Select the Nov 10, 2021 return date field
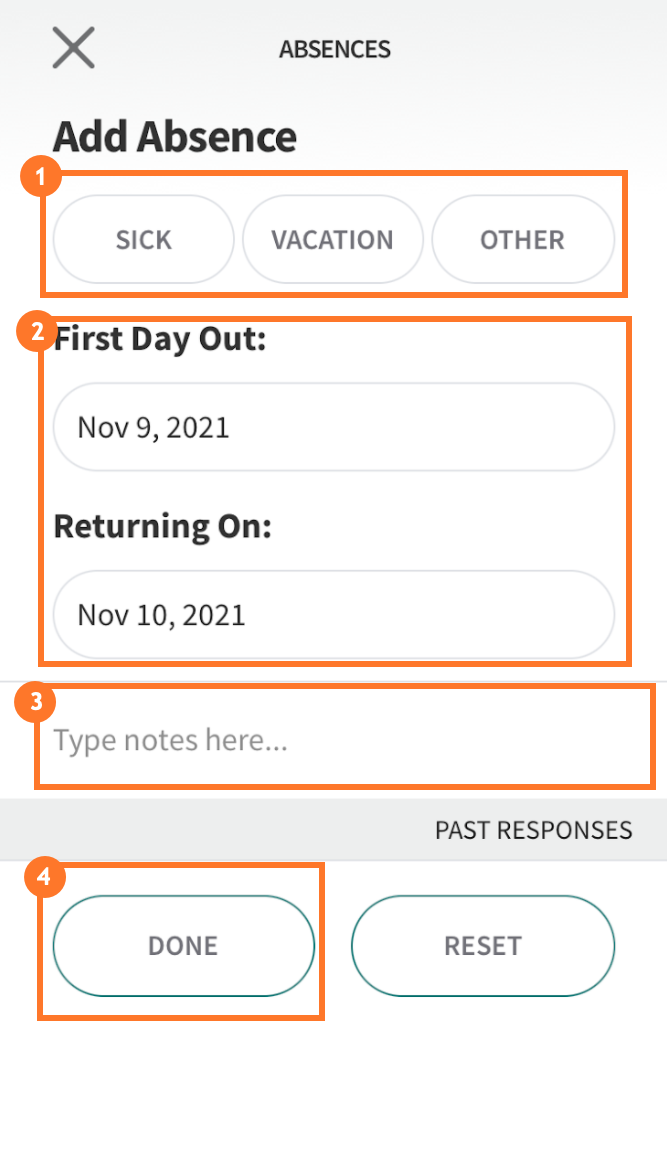 [333, 614]
